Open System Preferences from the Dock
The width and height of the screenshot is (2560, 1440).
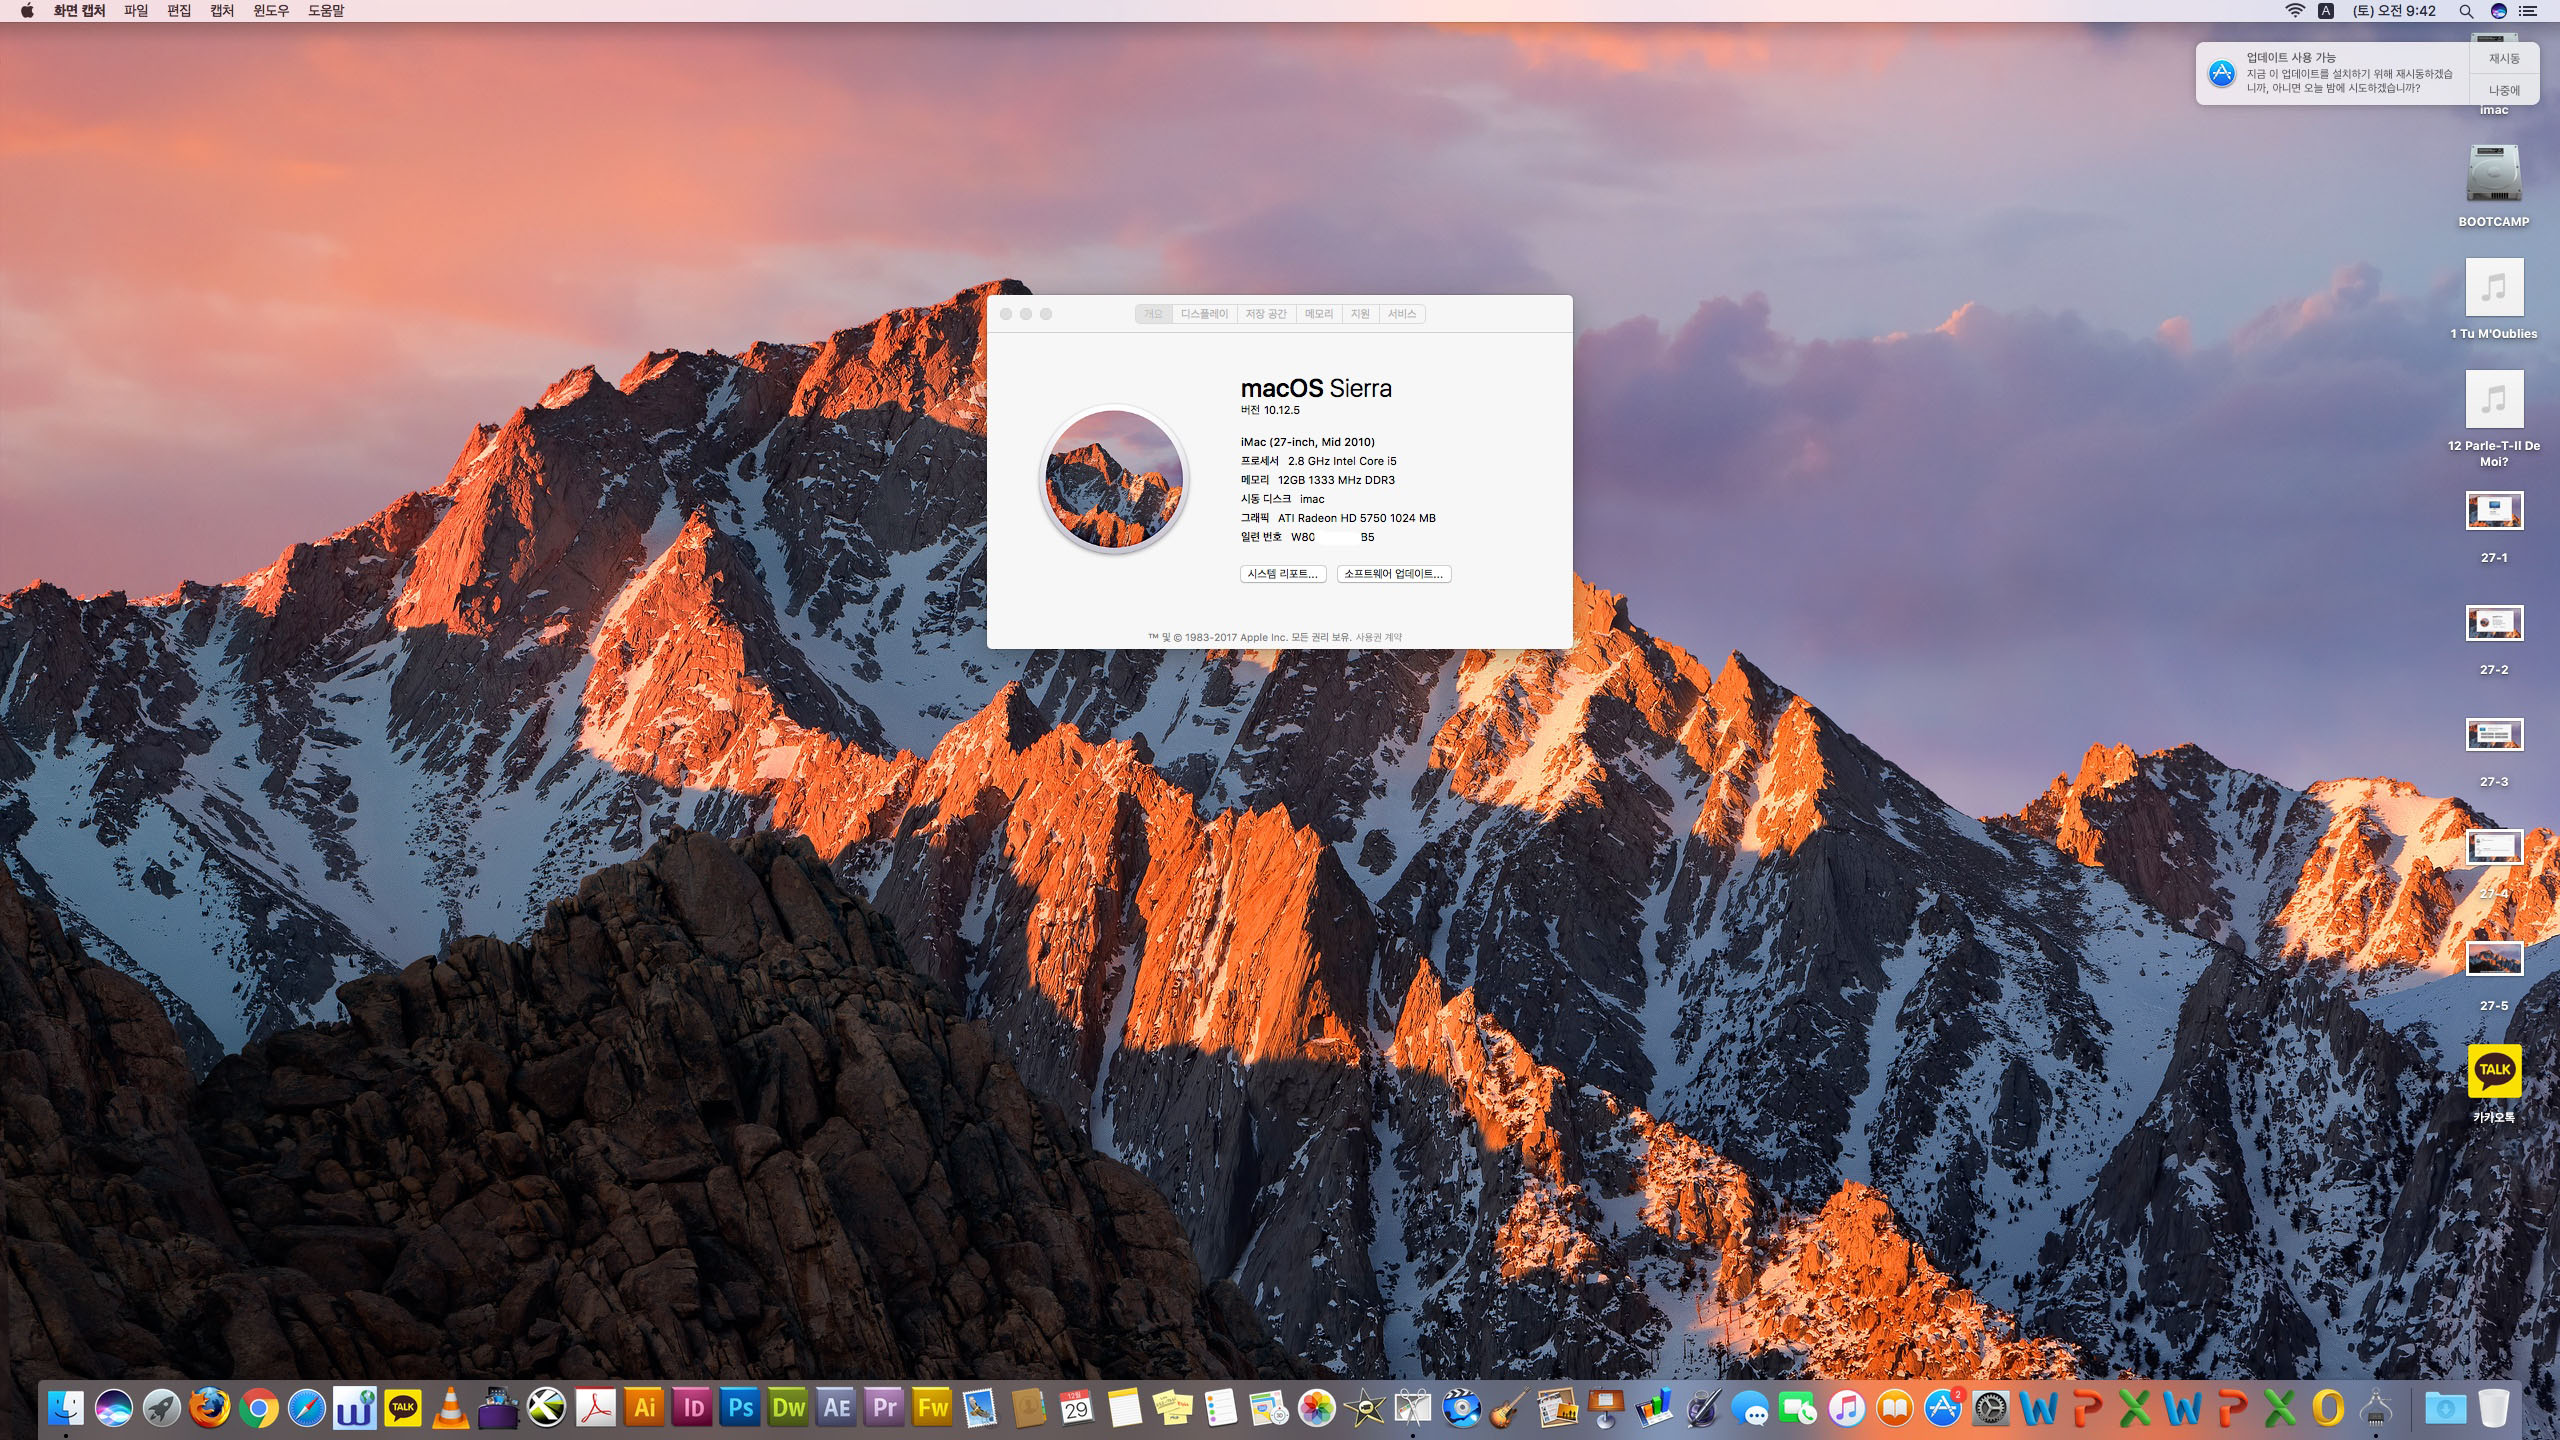(1990, 1408)
